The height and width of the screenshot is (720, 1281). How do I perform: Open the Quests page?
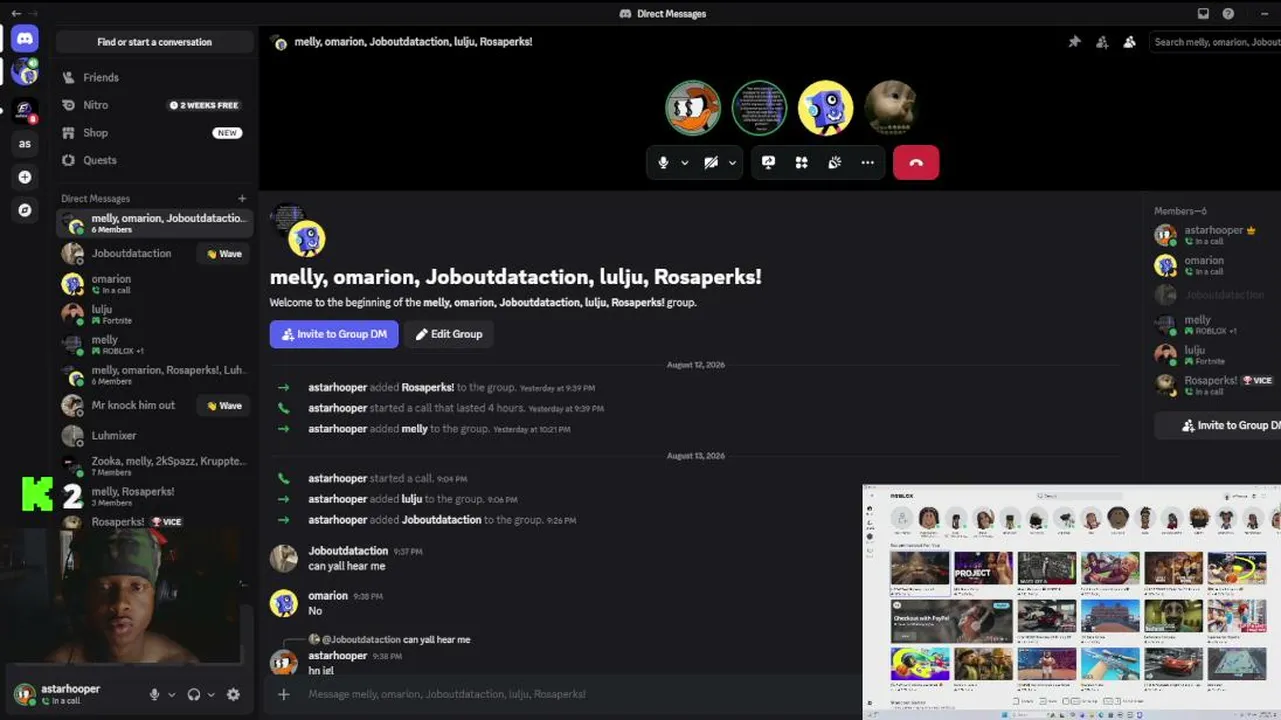pos(155,160)
